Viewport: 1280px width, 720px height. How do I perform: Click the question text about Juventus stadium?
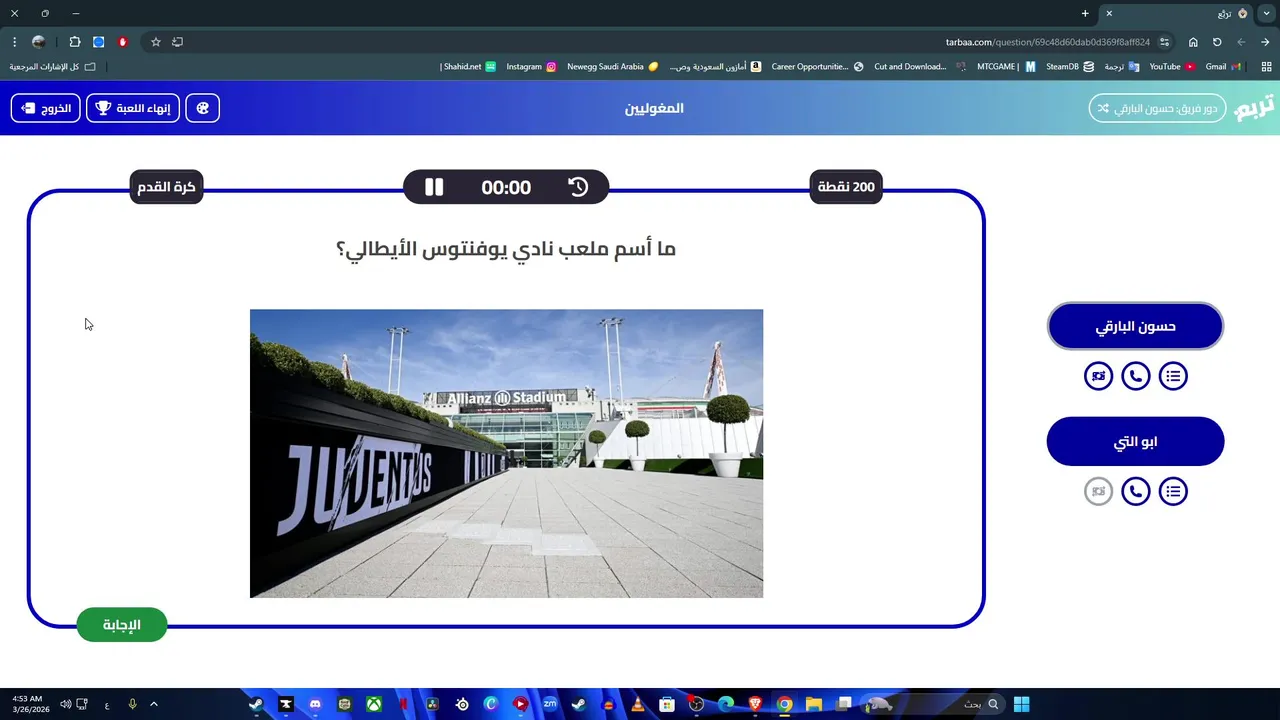[x=506, y=249]
